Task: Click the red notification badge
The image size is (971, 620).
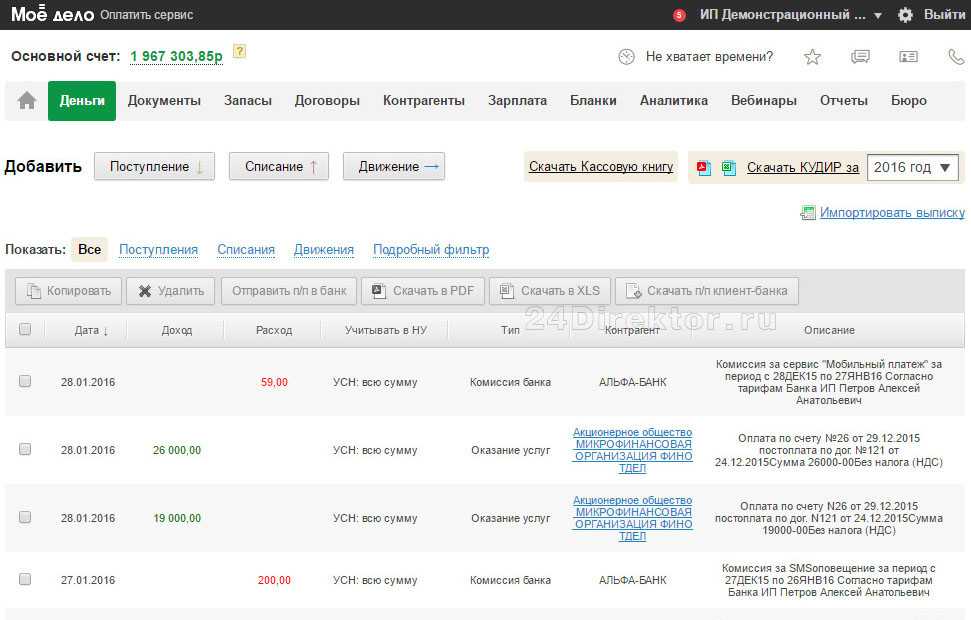Action: (x=680, y=15)
